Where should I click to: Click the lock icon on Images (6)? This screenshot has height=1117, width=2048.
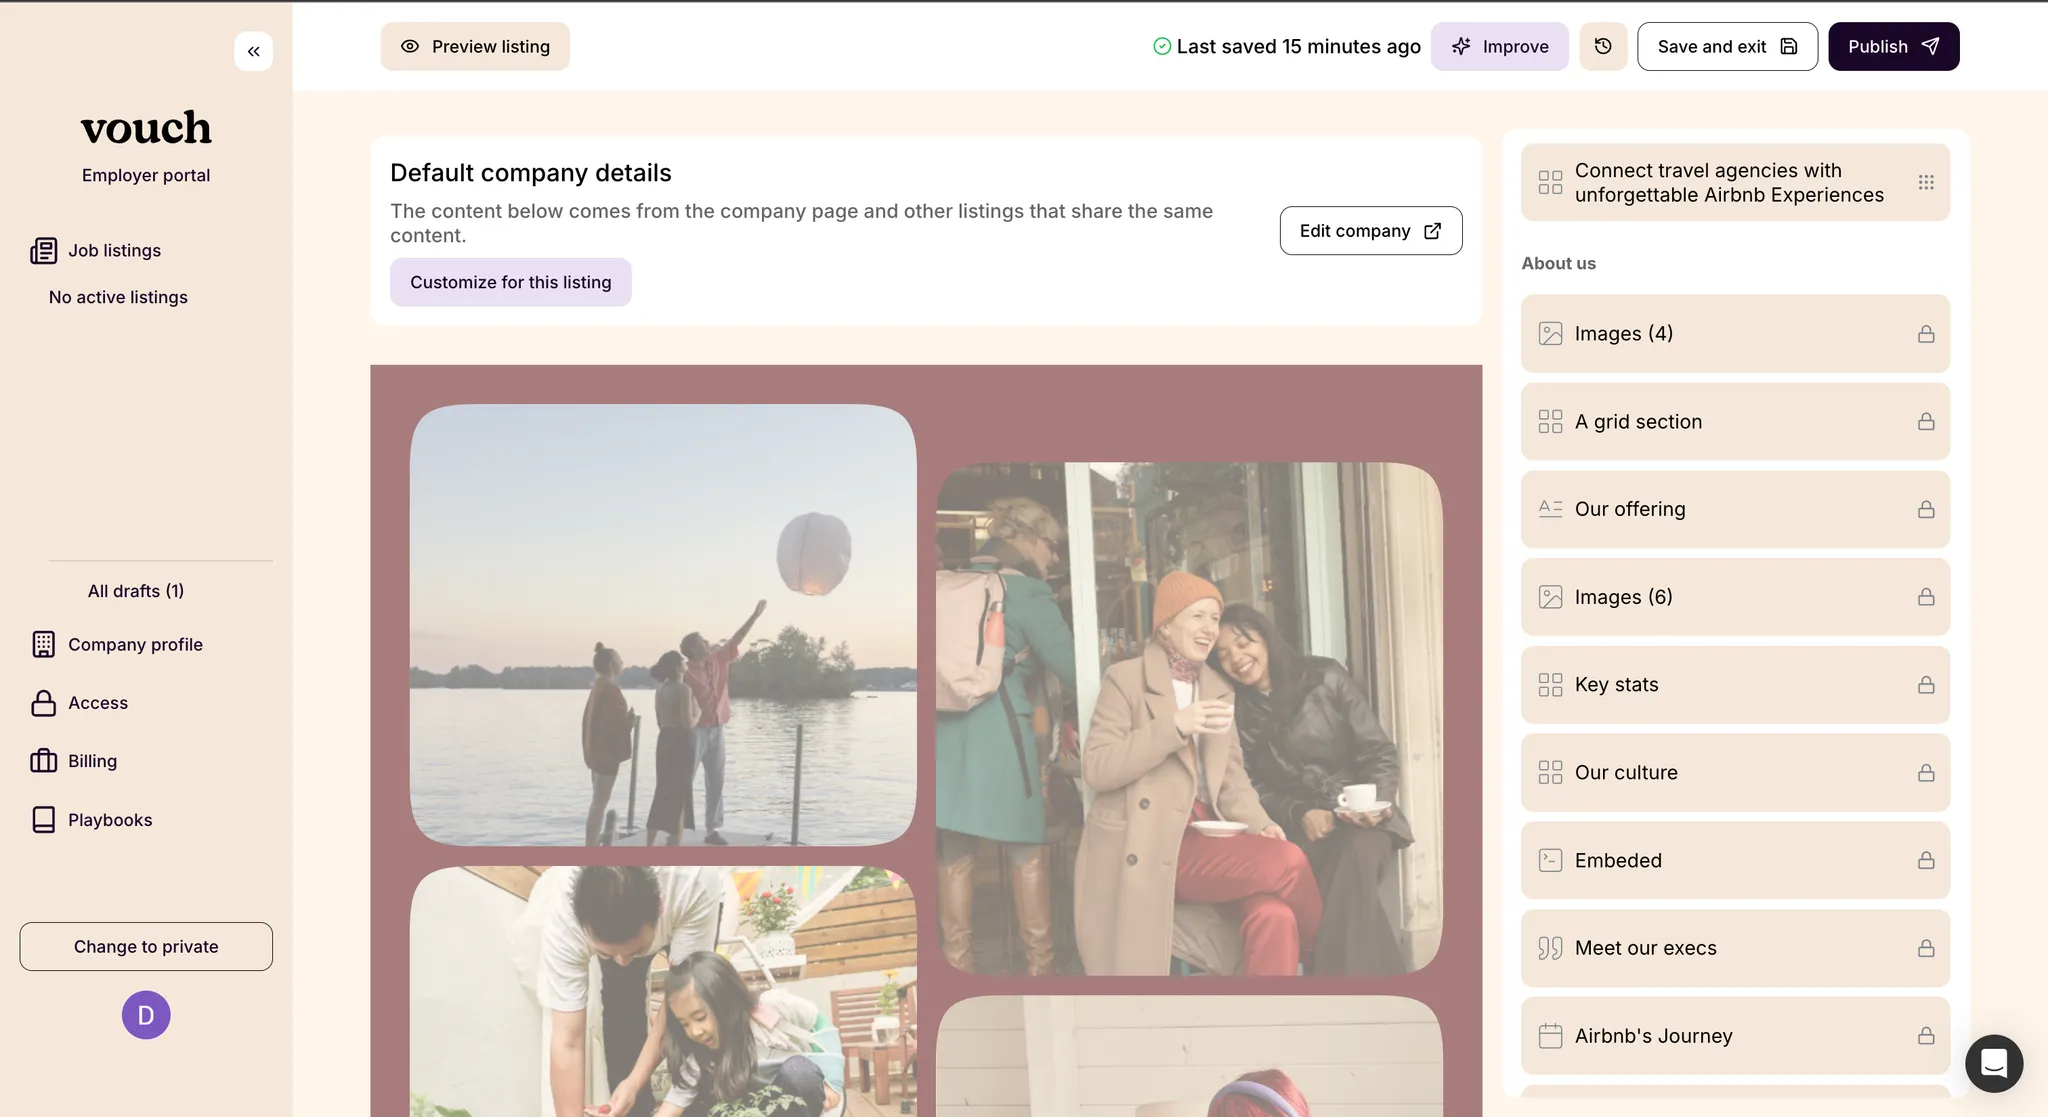[x=1926, y=597]
